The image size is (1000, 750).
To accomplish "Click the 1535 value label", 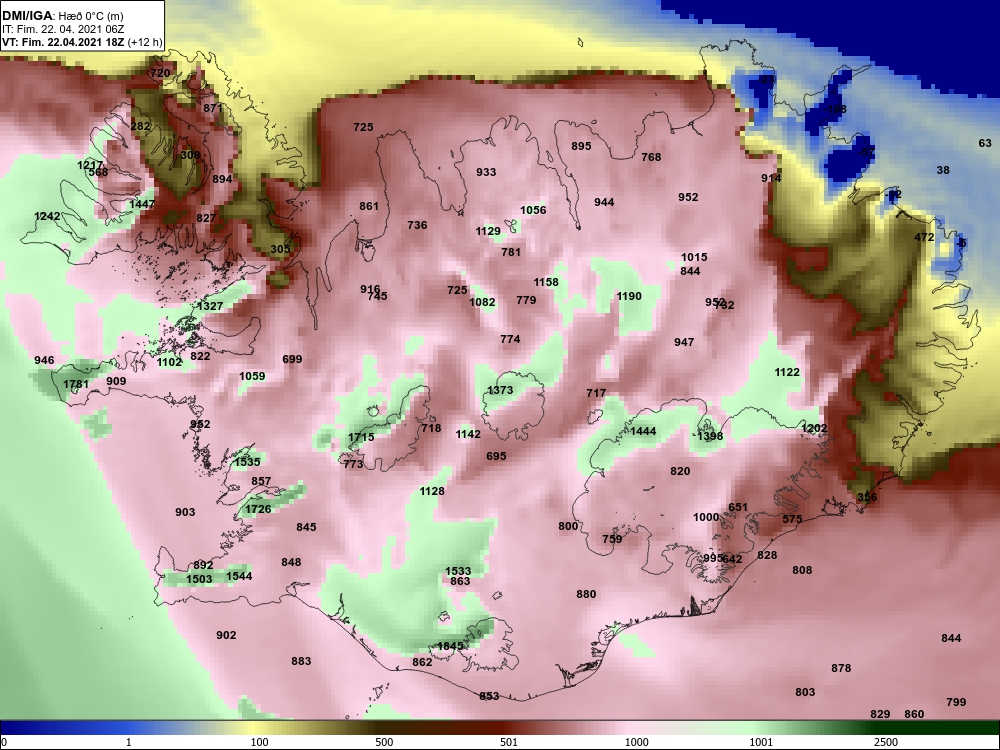I will coord(247,462).
